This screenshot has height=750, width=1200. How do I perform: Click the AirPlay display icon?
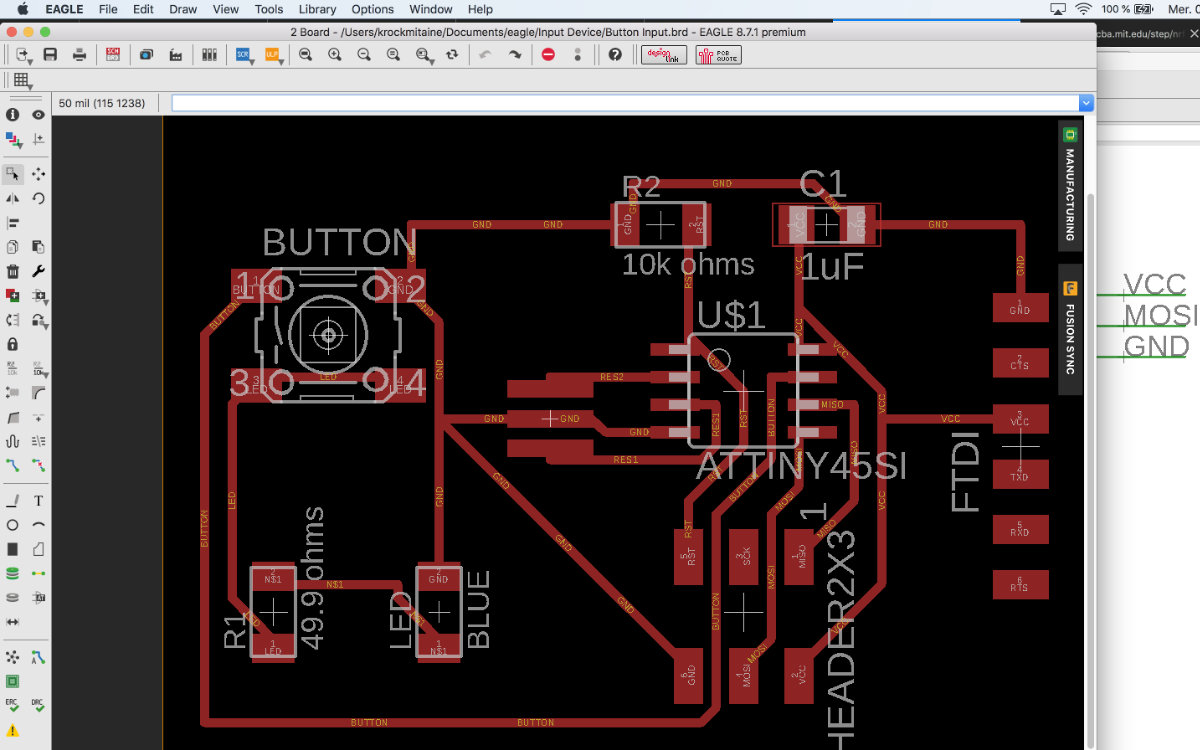coord(1059,9)
